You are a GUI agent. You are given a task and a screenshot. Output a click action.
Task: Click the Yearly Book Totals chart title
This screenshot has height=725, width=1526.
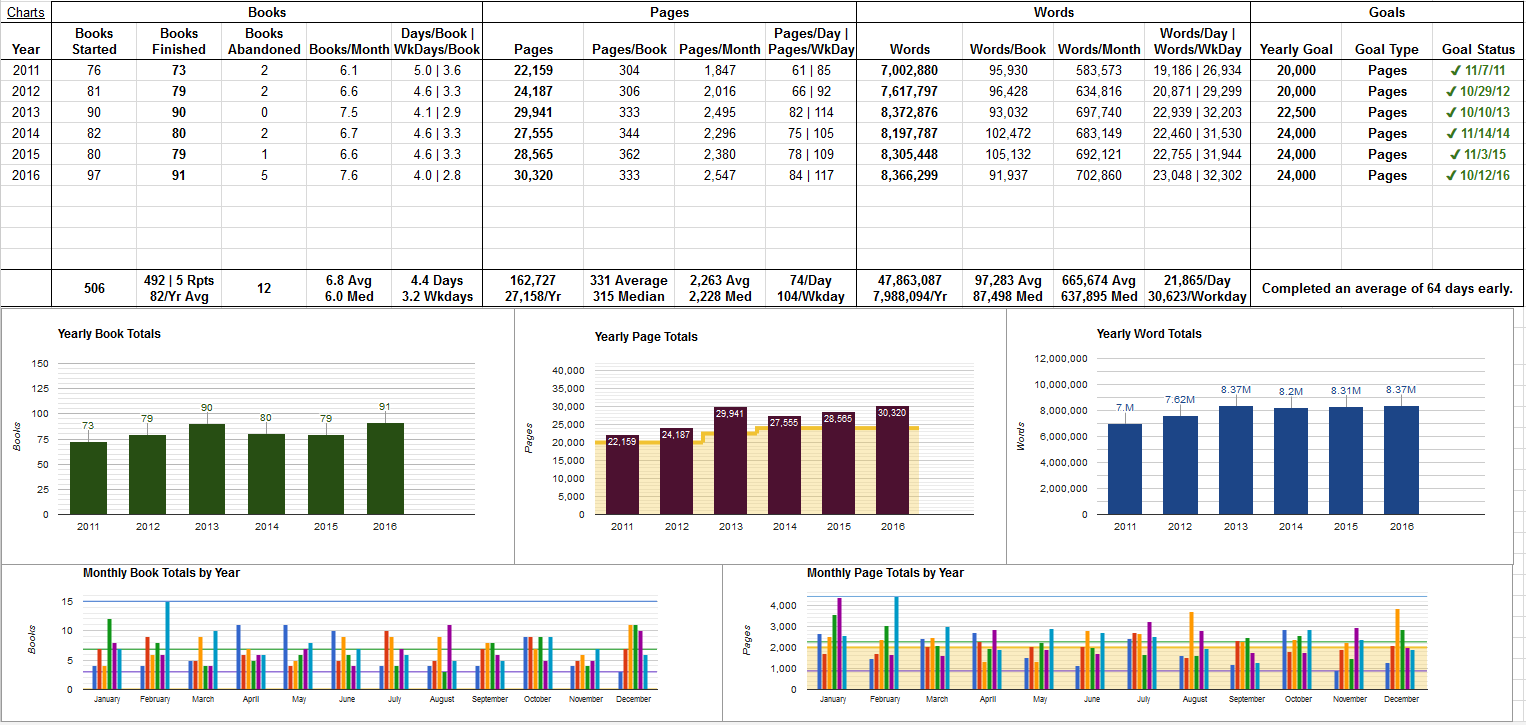click(x=109, y=334)
